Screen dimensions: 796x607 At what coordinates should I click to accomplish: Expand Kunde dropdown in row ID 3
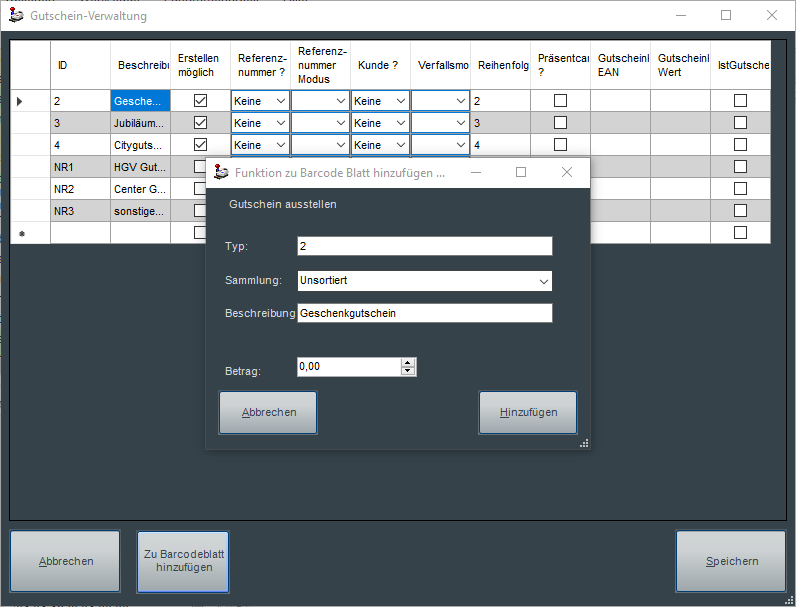point(401,123)
